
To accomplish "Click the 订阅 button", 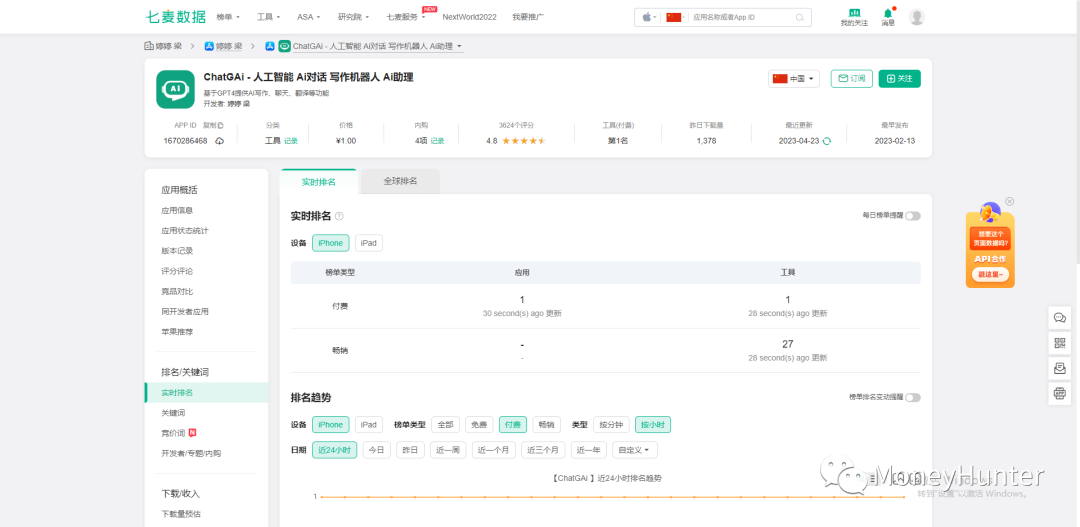I will coord(852,79).
